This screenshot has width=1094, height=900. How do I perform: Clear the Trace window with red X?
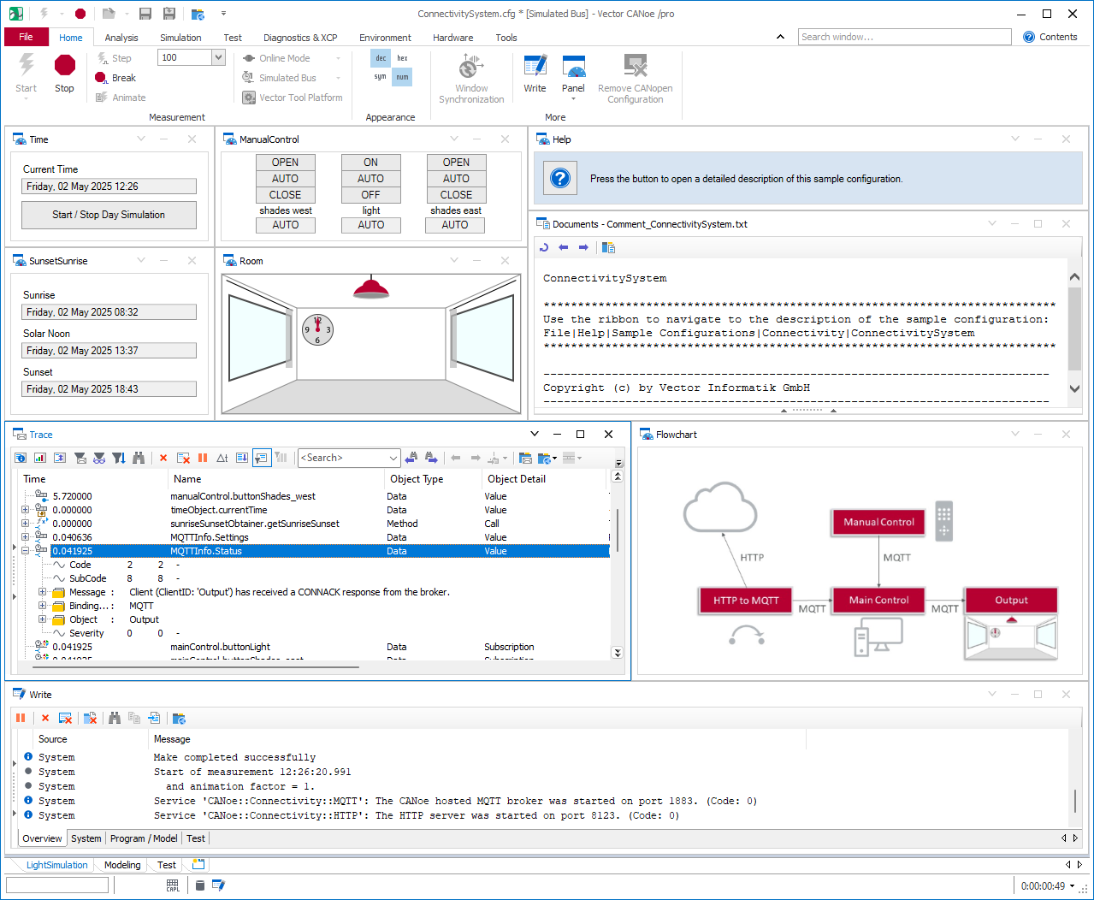pyautogui.click(x=163, y=458)
